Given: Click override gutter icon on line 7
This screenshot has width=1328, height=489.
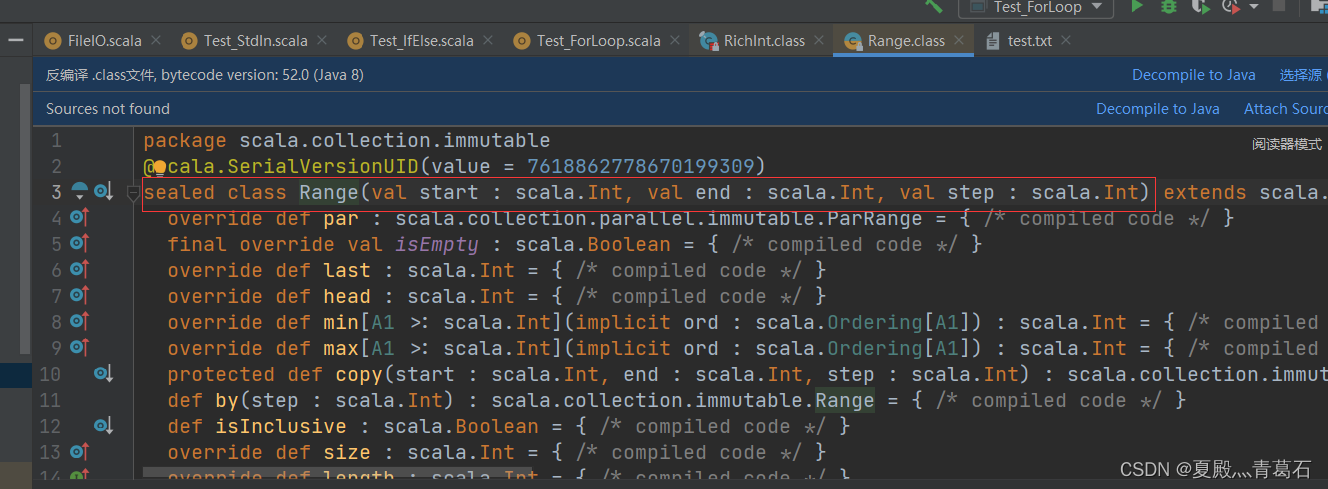Looking at the screenshot, I should click(79, 295).
